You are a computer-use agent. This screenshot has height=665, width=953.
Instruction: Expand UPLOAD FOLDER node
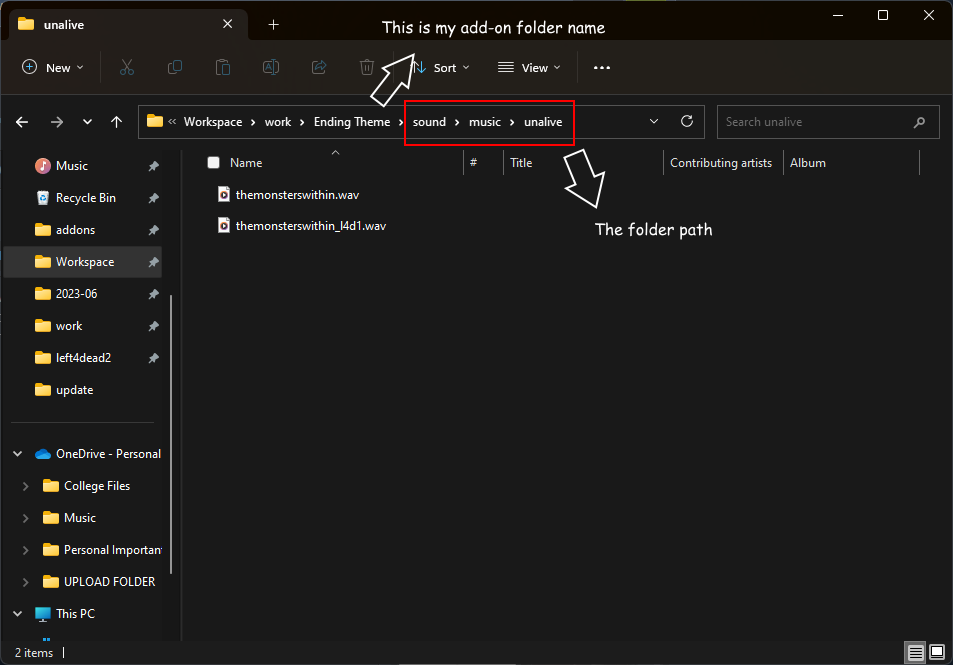coord(26,582)
